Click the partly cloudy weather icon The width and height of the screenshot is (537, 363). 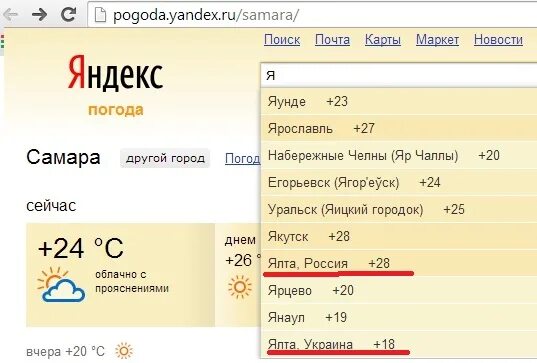tap(61, 285)
